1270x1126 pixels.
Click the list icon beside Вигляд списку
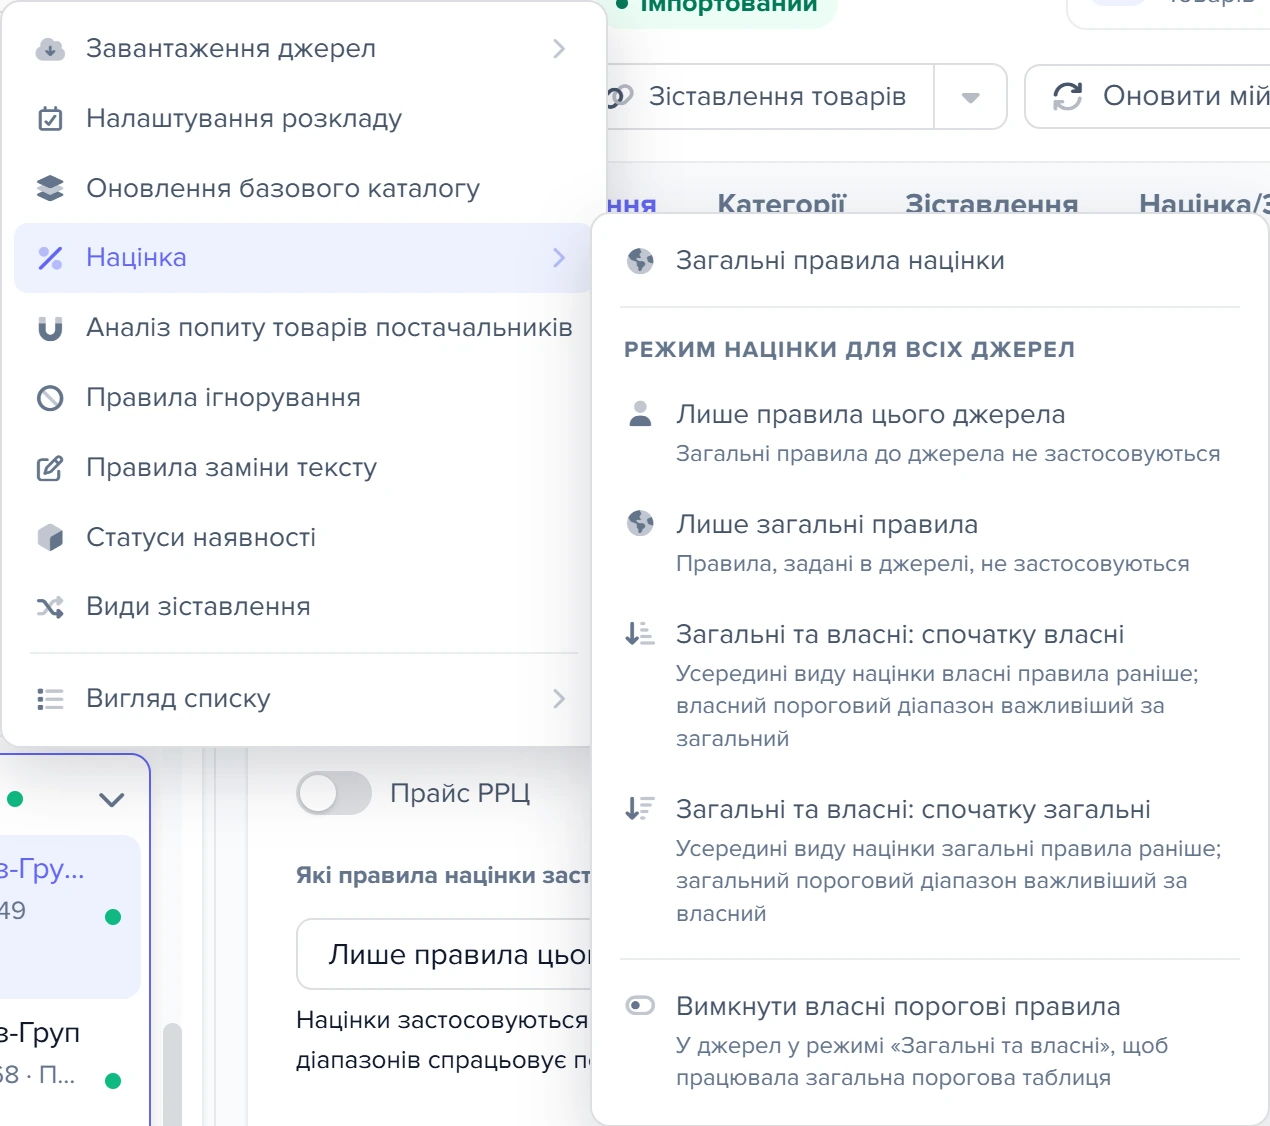click(50, 699)
